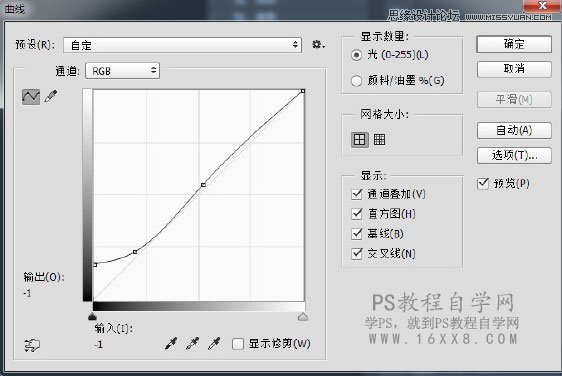This screenshot has height=376, width=562.
Task: Select the 光 (0-255) radio option
Action: [x=356, y=55]
